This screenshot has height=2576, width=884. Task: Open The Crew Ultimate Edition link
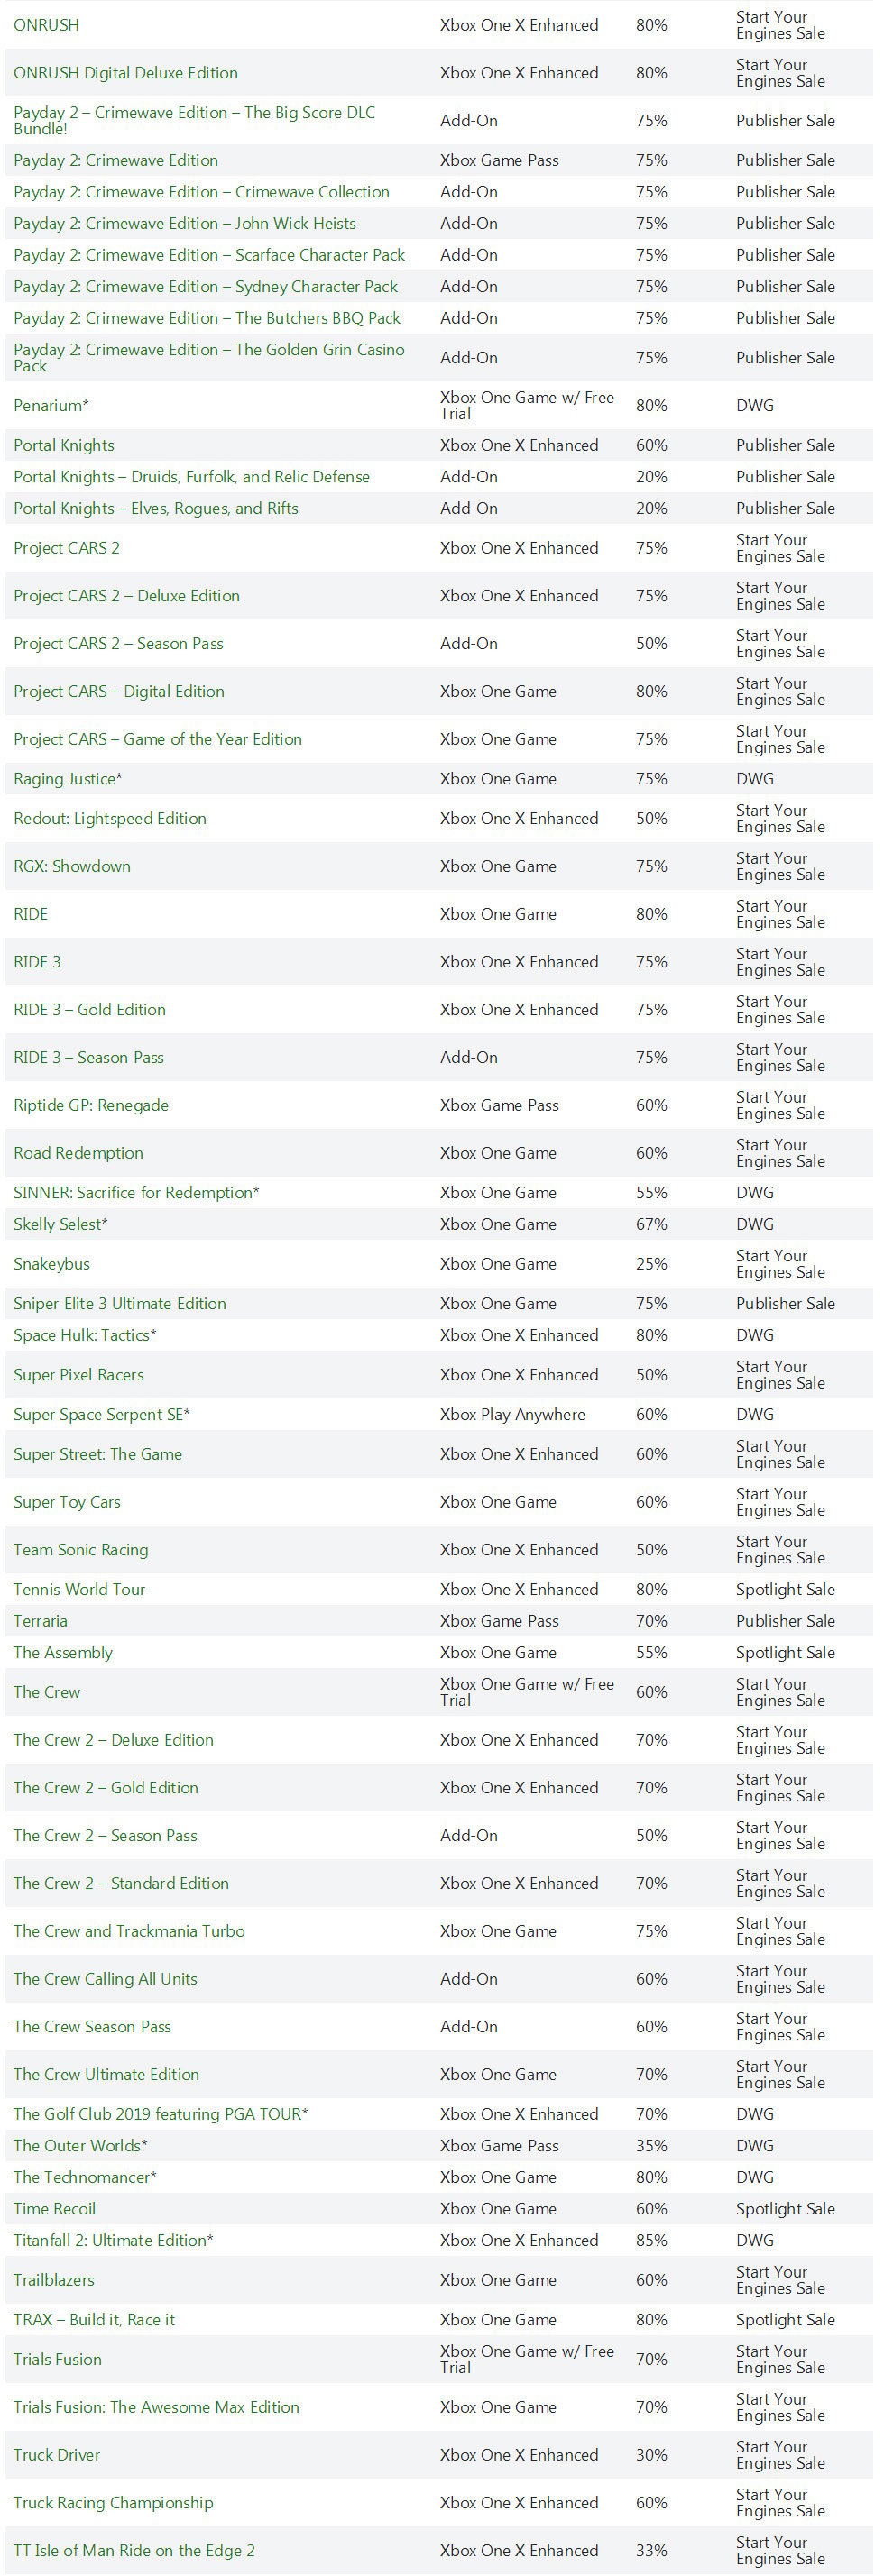pyautogui.click(x=107, y=2076)
